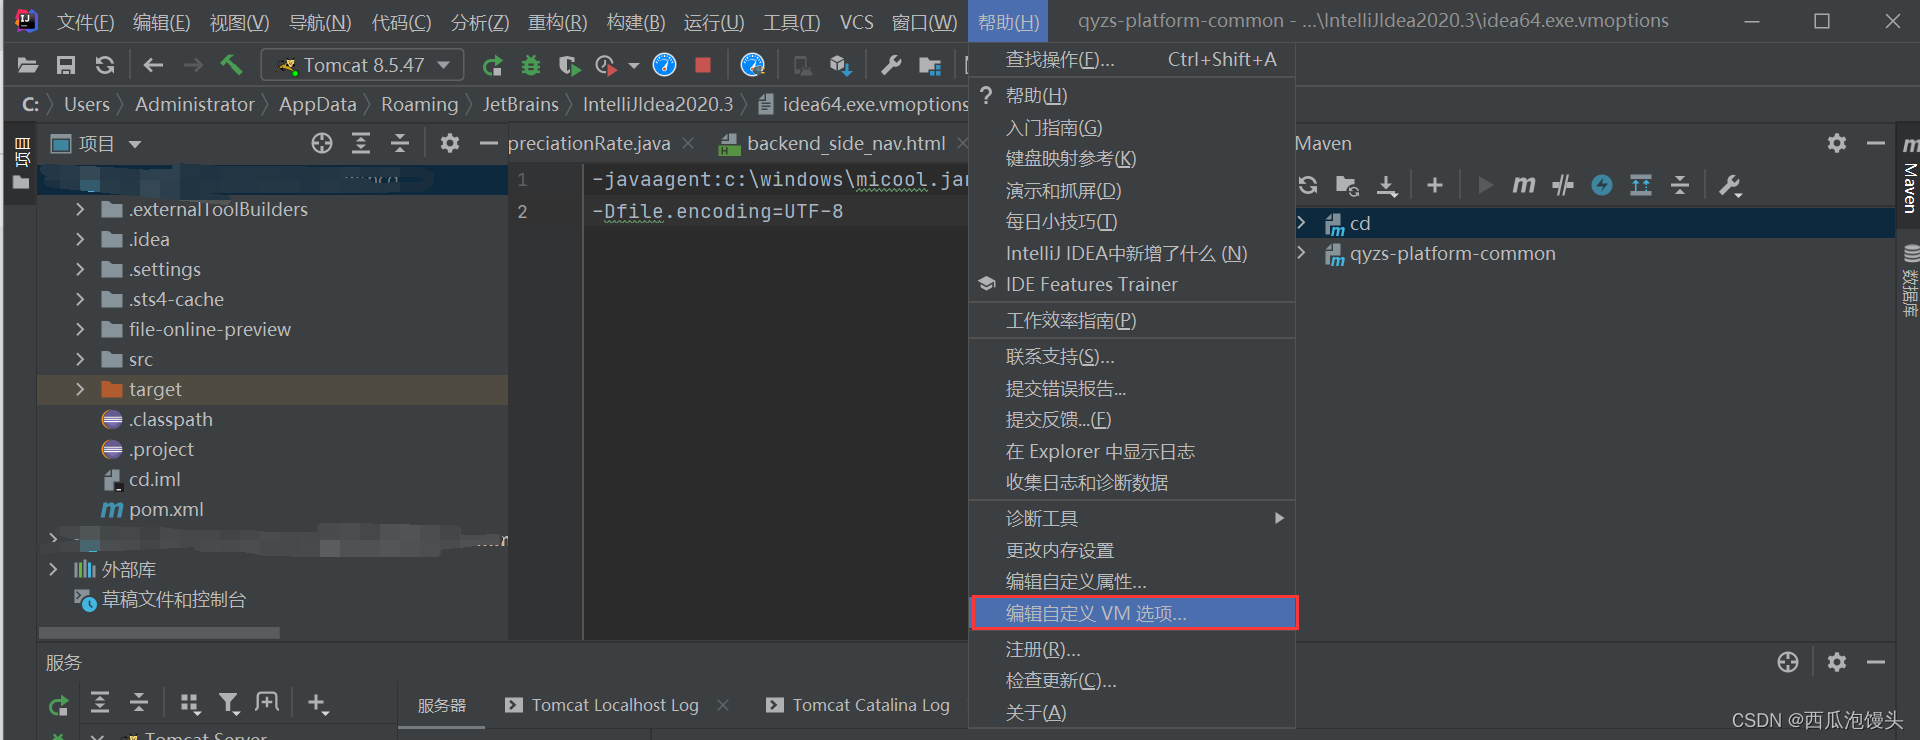The image size is (1920, 740).
Task: Collapse all in the project panel
Action: [400, 144]
